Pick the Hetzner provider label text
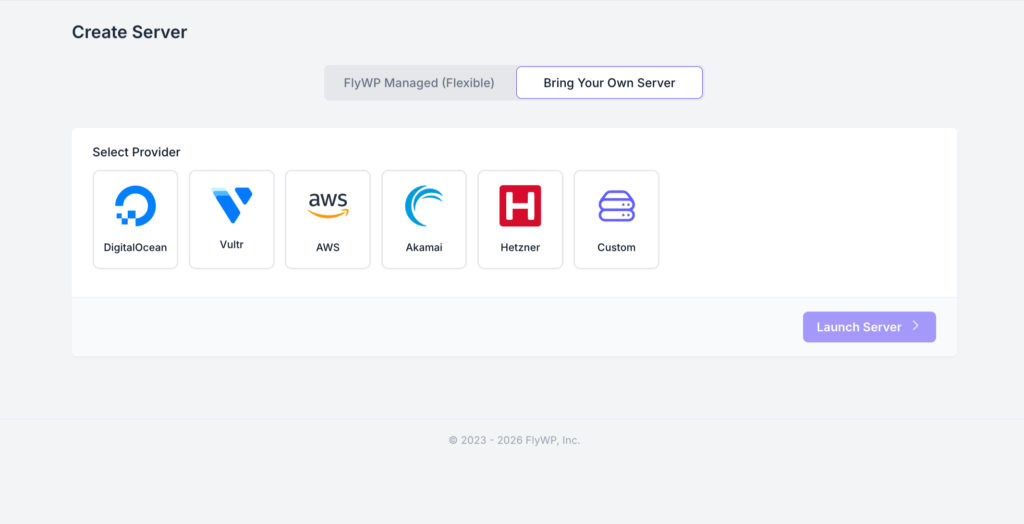Image resolution: width=1024 pixels, height=524 pixels. [x=520, y=247]
